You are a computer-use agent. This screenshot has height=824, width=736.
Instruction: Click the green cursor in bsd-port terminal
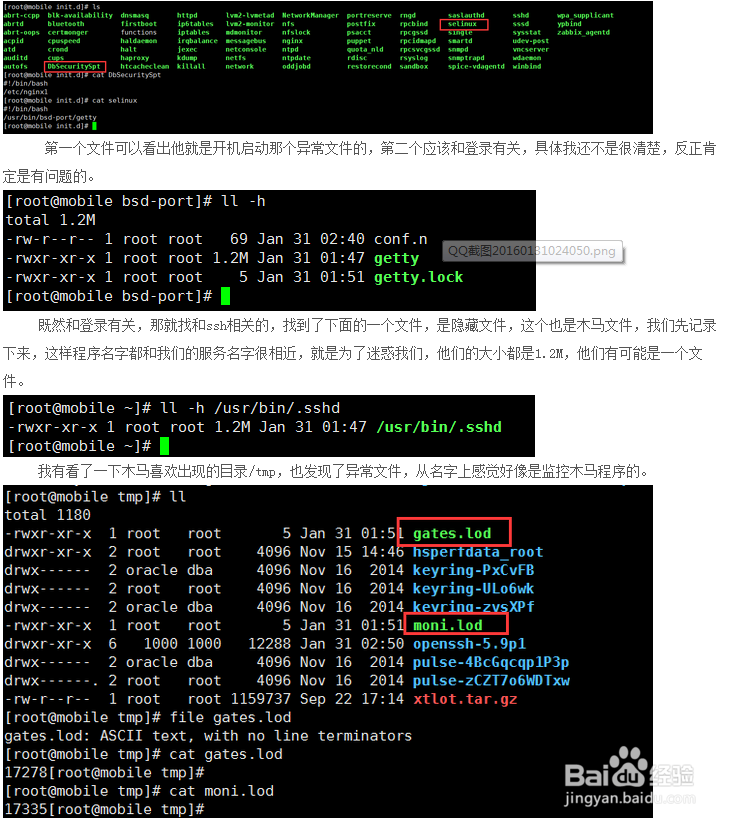[225, 296]
